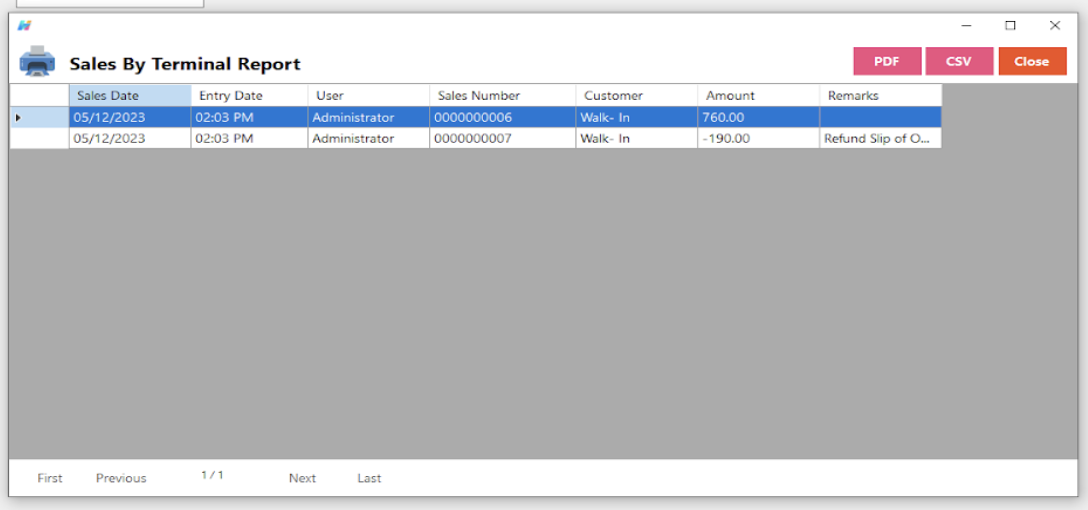Click the Sales Number column header
This screenshot has width=1088, height=510.
502,96
